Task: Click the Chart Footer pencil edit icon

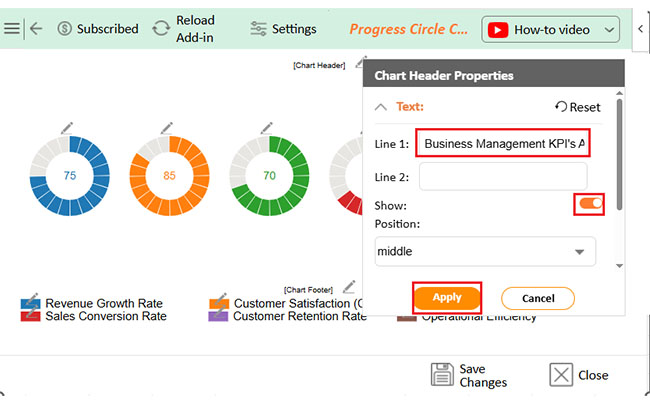Action: click(349, 287)
